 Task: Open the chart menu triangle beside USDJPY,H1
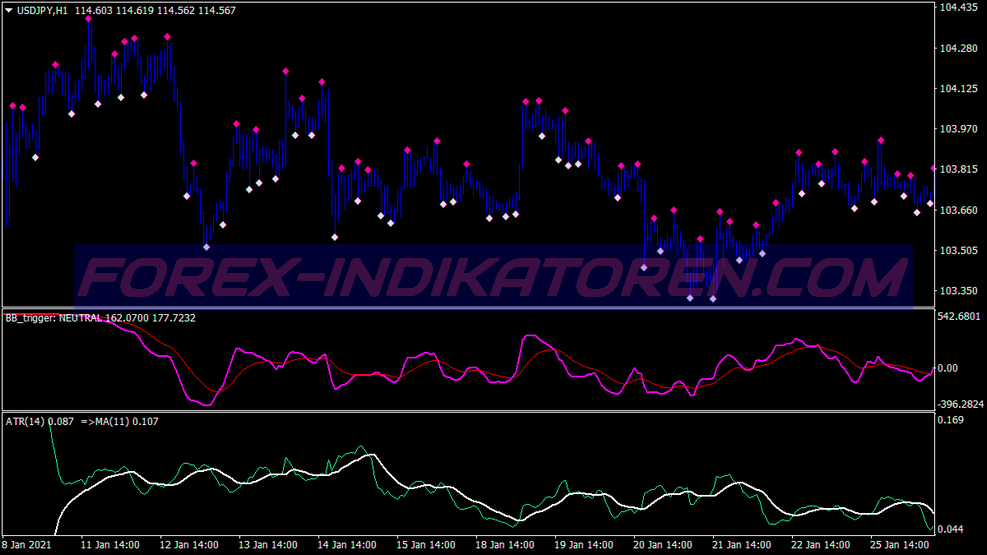click(9, 11)
